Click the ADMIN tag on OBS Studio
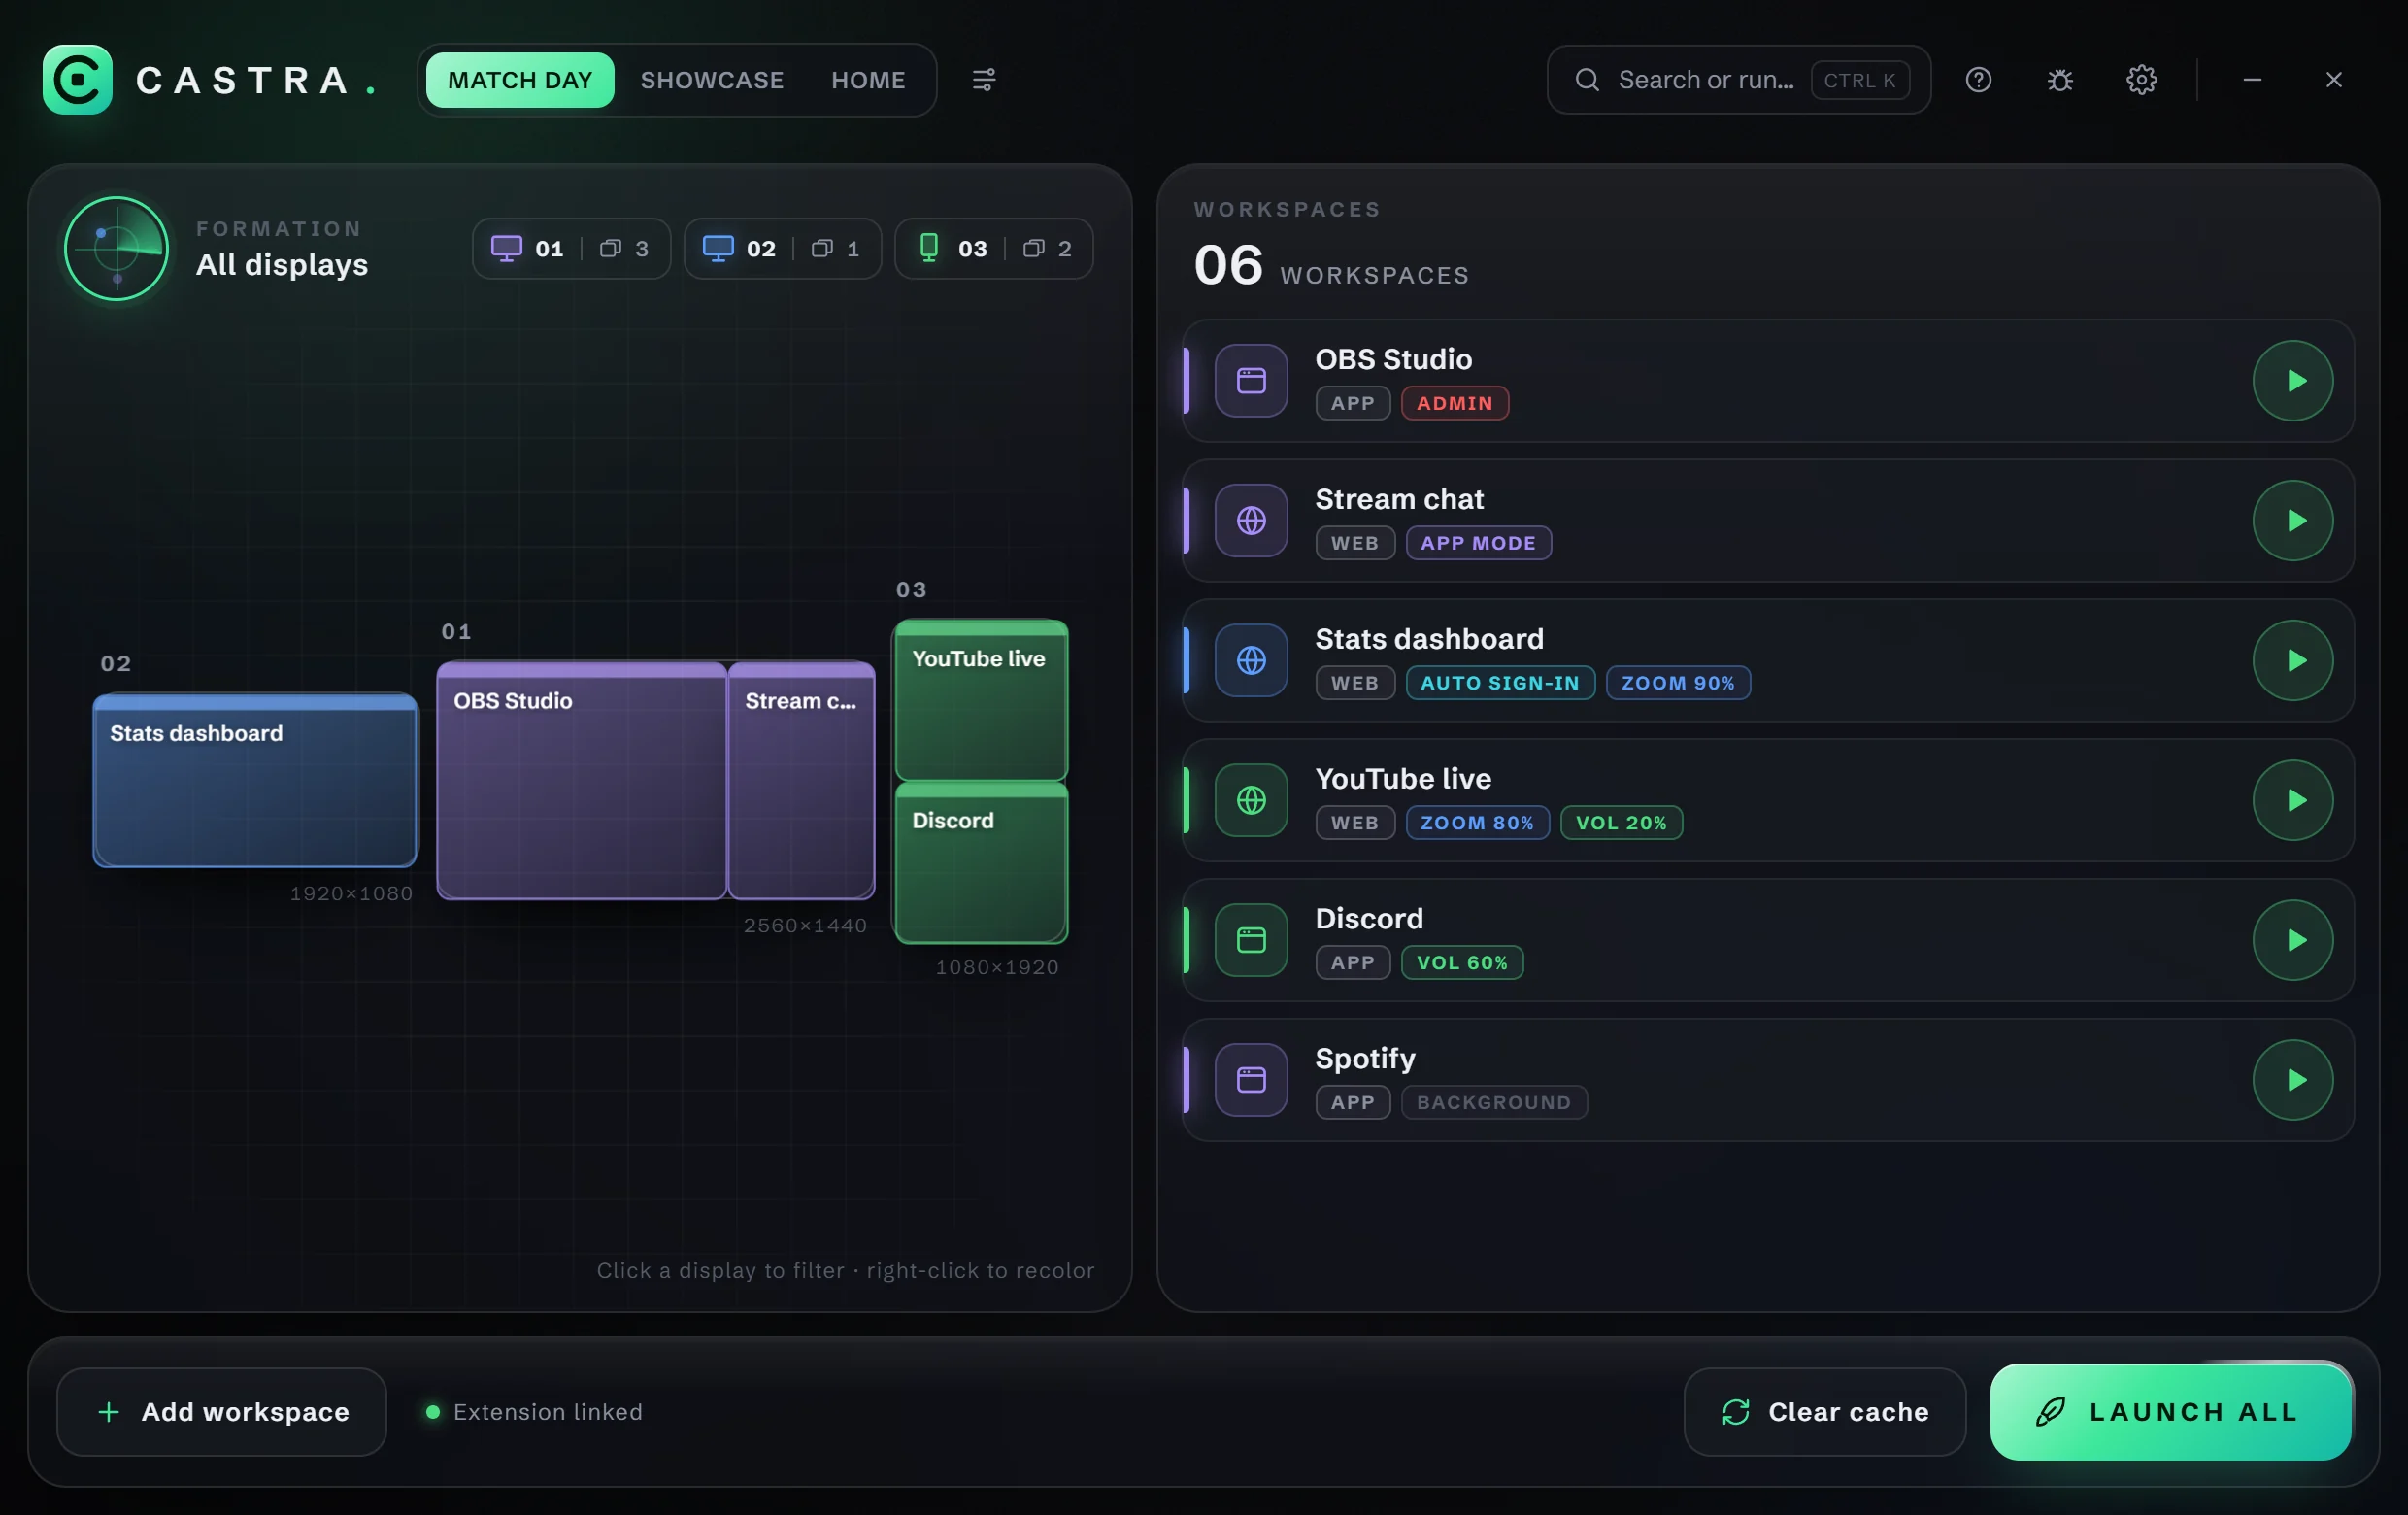 (1455, 403)
